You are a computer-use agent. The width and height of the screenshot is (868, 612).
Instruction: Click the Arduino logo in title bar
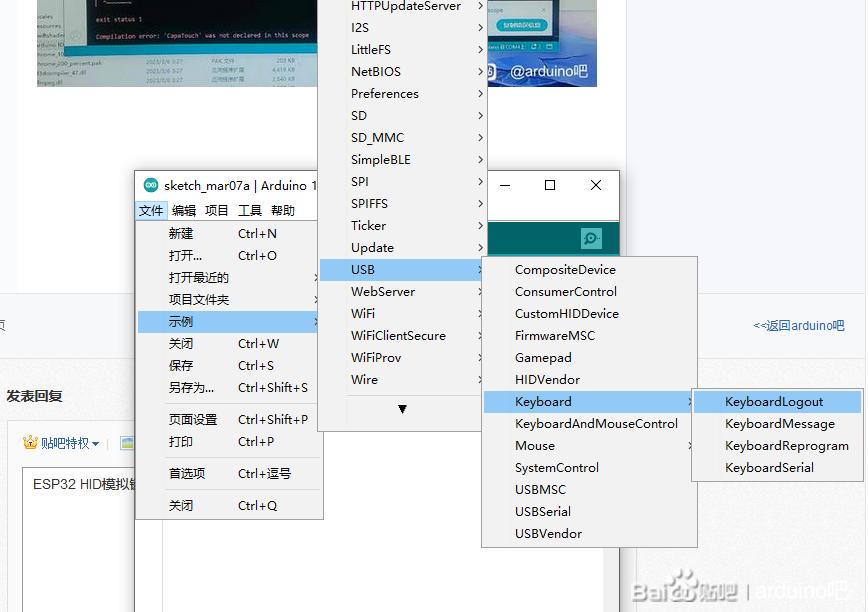click(x=151, y=185)
